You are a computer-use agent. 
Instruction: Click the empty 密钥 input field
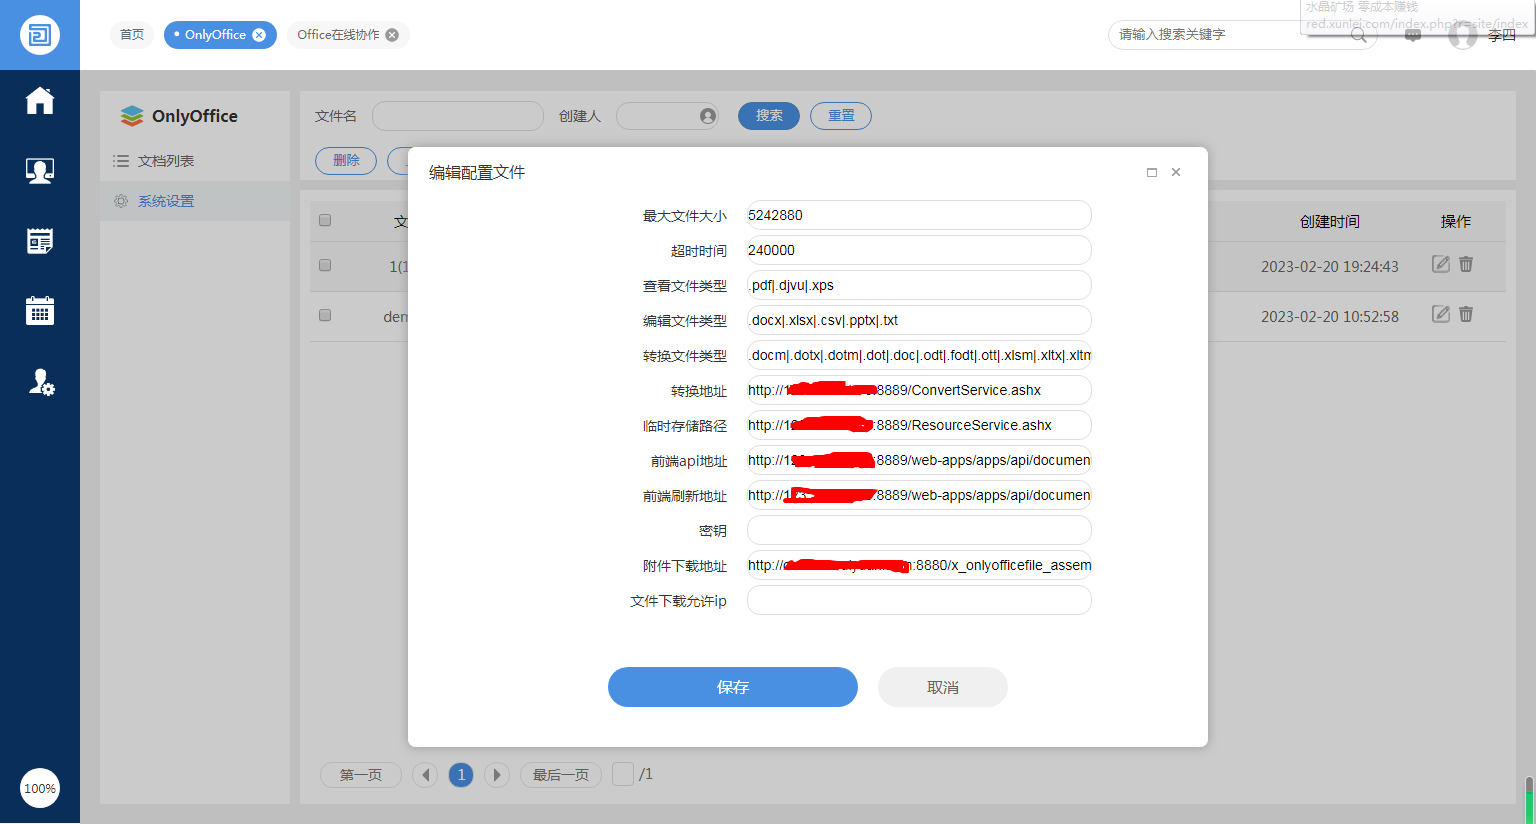(x=919, y=530)
